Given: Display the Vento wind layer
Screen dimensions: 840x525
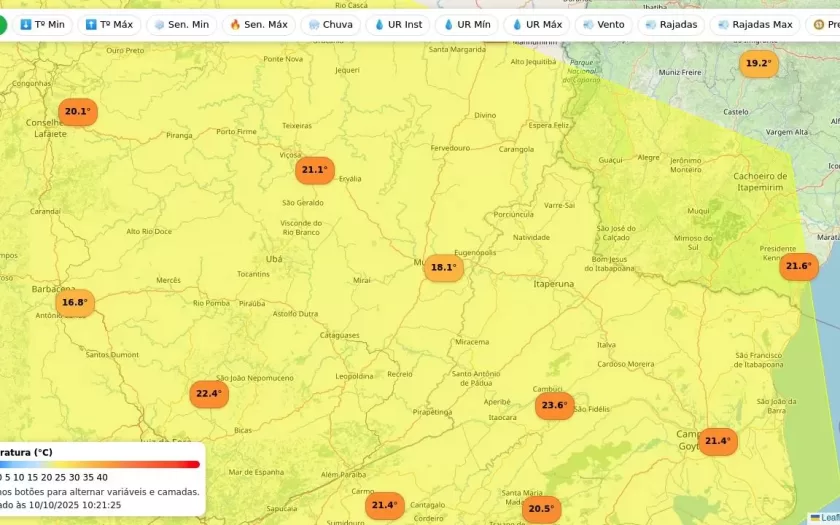Looking at the screenshot, I should 604,25.
